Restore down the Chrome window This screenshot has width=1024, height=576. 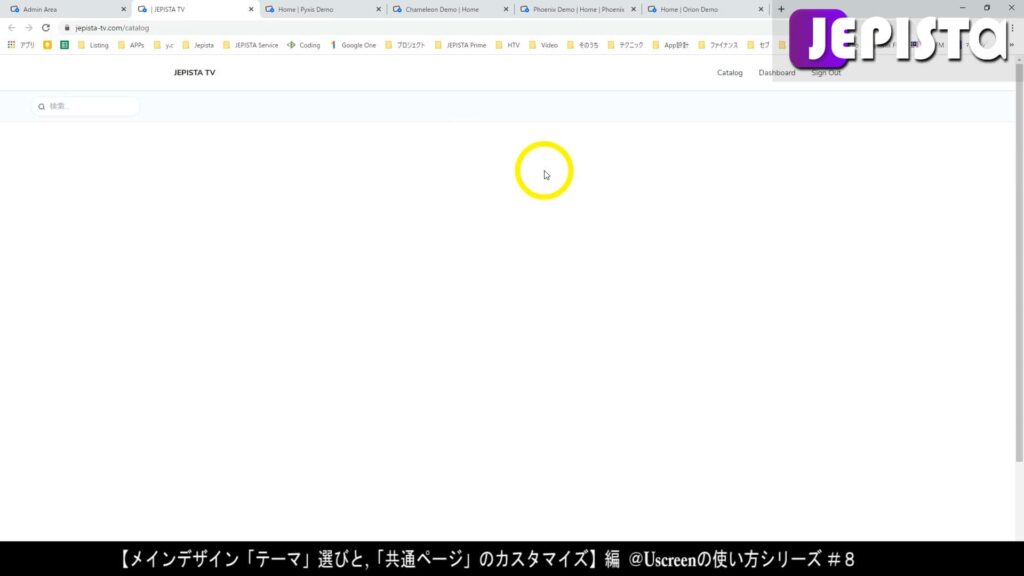987,8
